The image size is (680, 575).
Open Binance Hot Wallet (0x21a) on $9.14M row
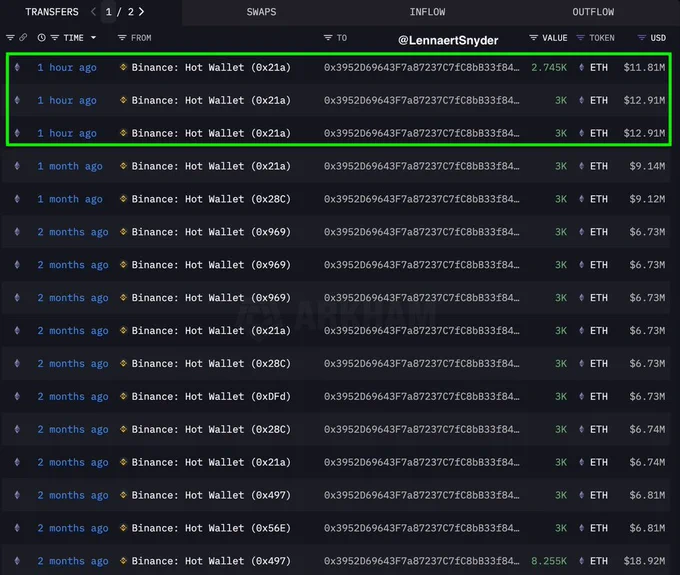tap(211, 166)
